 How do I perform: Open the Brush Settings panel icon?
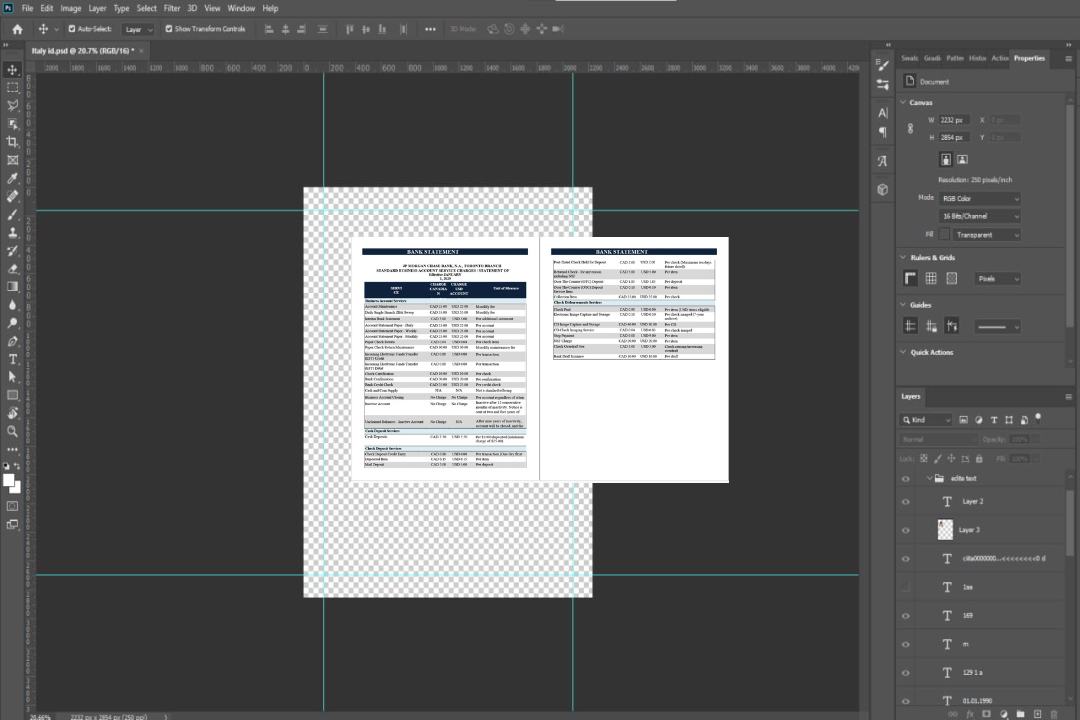click(x=883, y=64)
